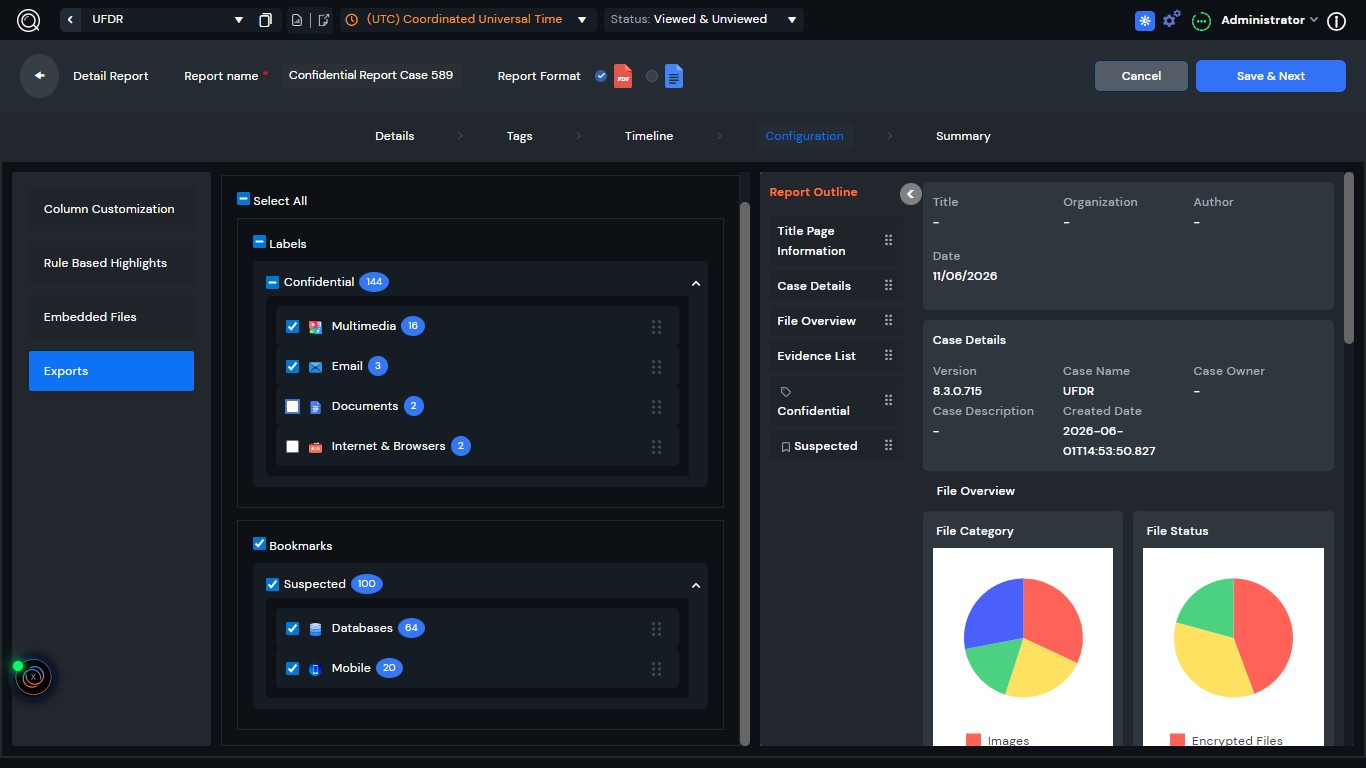Click the exports list vertical scrollbar
This screenshot has height=768, width=1366.
coord(744,473)
